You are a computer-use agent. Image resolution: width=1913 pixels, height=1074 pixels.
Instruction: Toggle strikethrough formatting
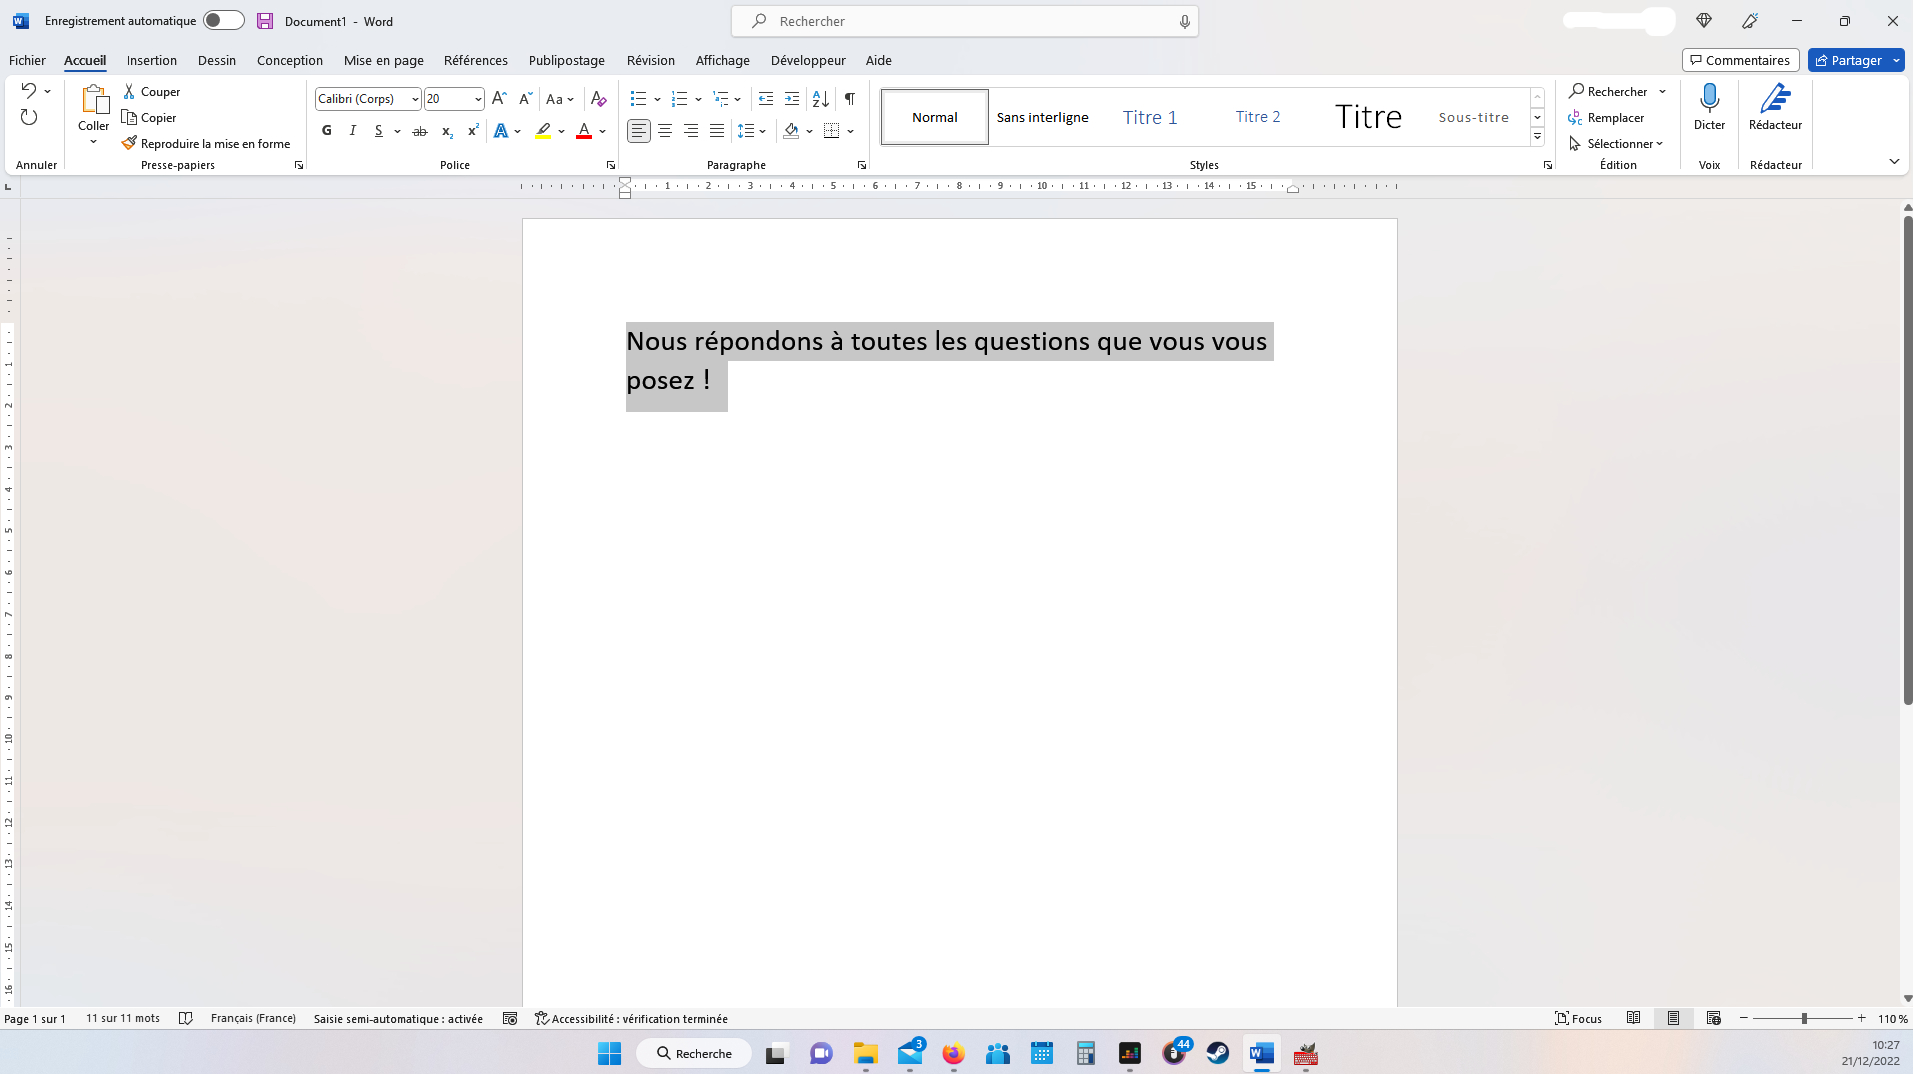(420, 131)
